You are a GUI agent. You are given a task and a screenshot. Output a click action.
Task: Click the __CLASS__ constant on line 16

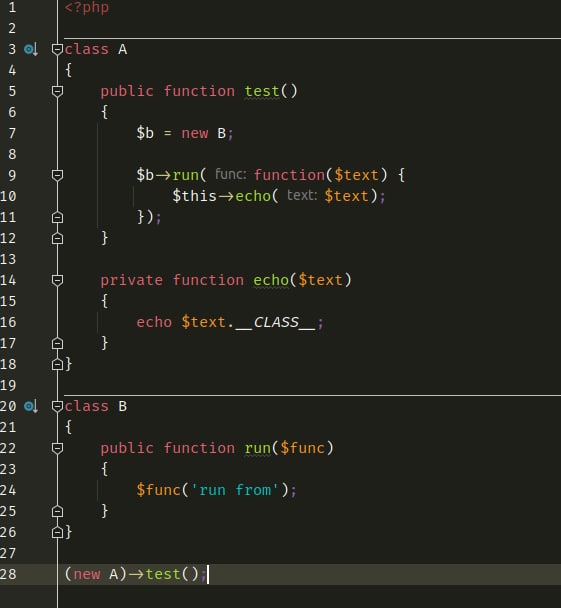point(275,322)
